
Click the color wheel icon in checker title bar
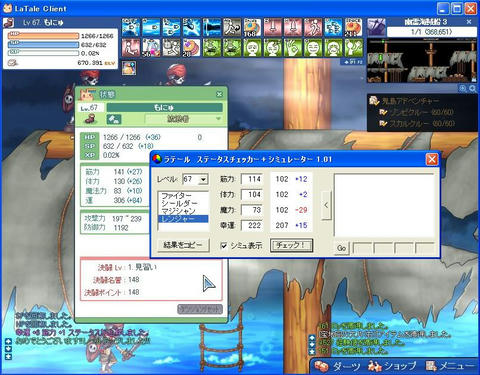coord(157,159)
